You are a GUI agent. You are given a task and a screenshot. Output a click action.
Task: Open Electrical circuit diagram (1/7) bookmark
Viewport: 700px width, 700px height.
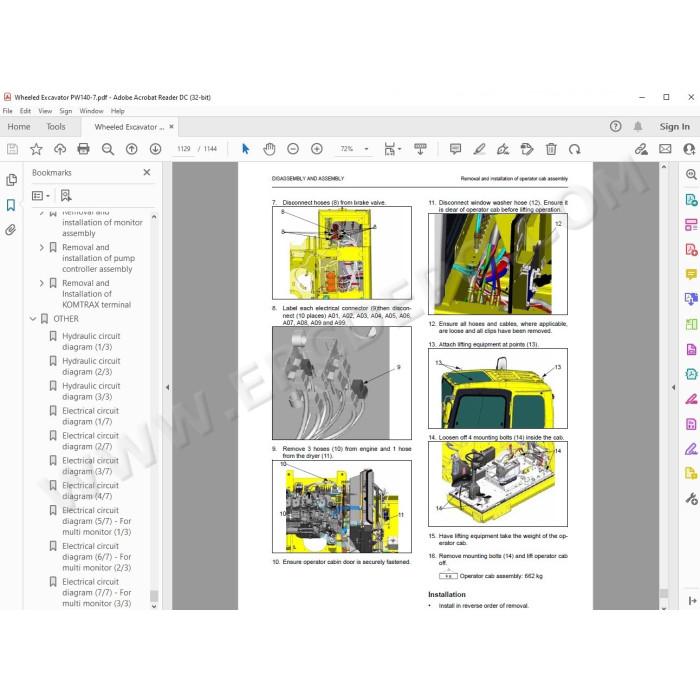(91, 416)
